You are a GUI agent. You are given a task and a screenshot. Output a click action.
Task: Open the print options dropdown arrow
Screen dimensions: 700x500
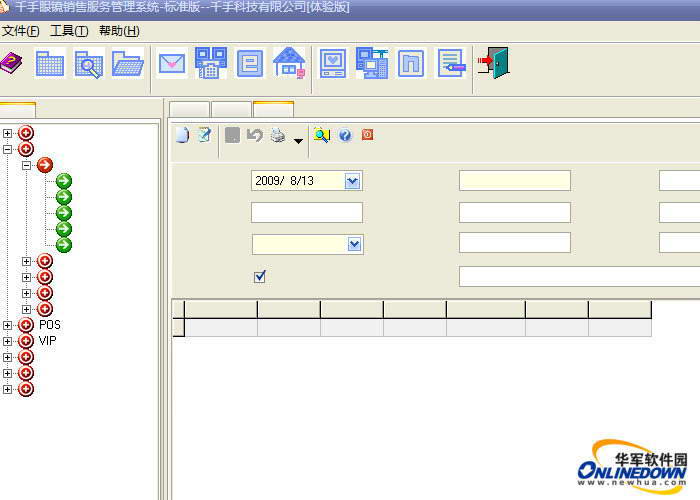(x=298, y=141)
